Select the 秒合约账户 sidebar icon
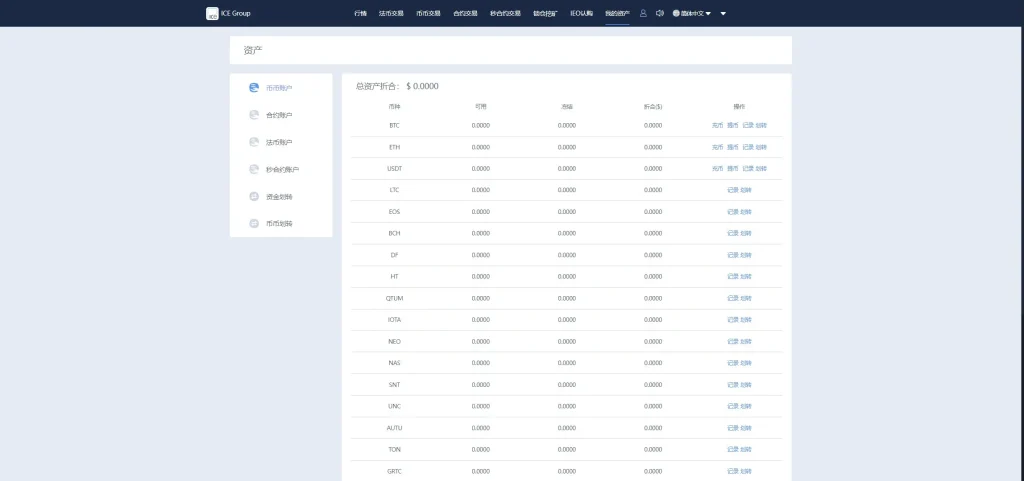 click(254, 169)
